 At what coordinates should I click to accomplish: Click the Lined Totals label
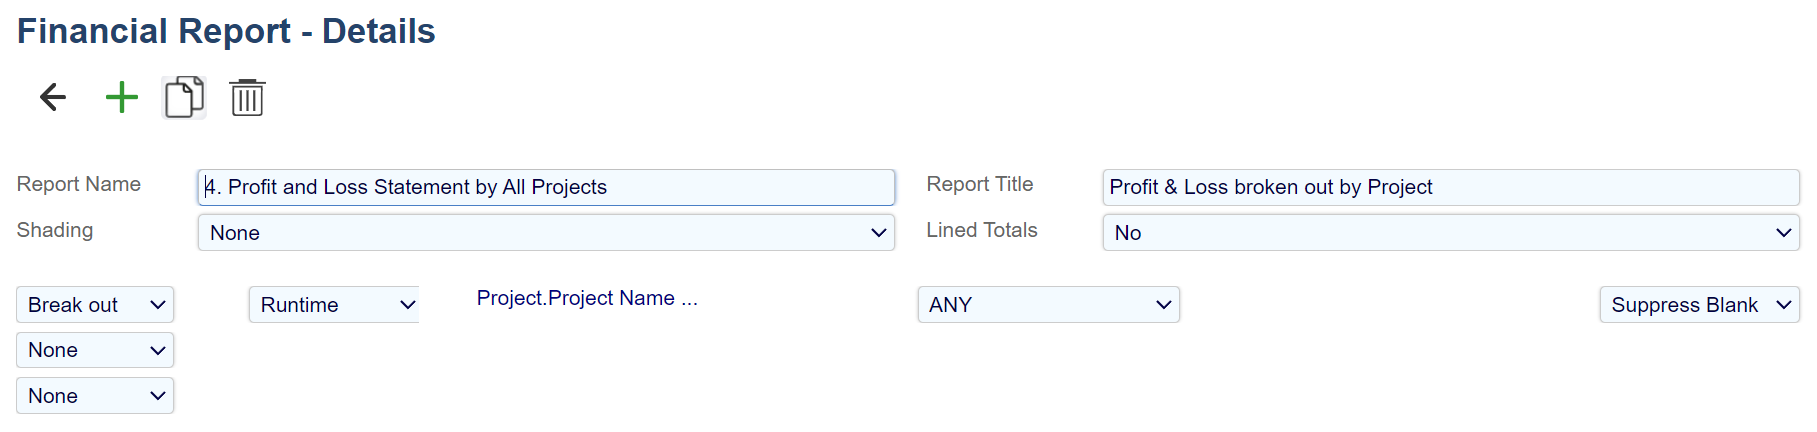tap(981, 230)
